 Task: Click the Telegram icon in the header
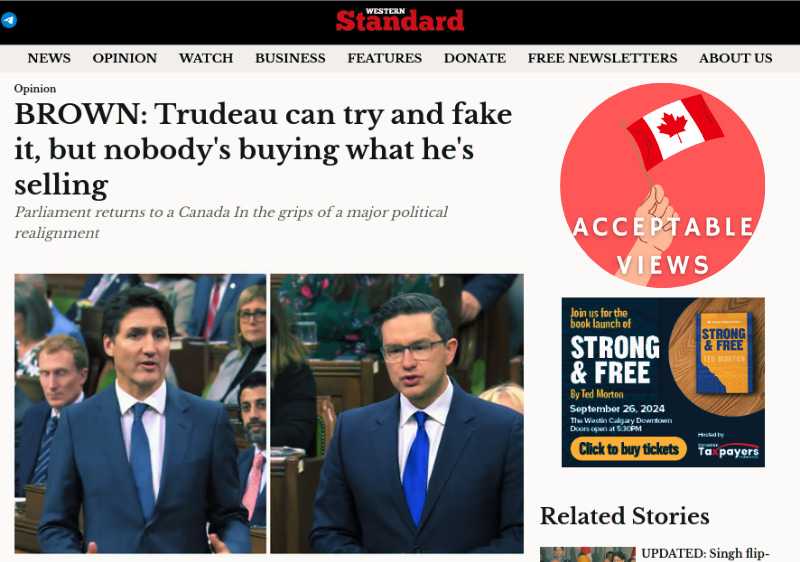(x=9, y=20)
